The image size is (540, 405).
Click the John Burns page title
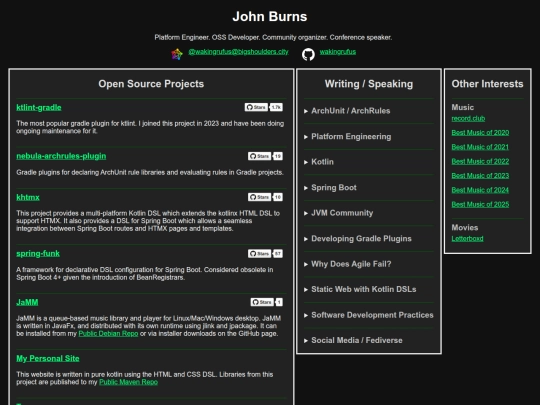click(270, 17)
